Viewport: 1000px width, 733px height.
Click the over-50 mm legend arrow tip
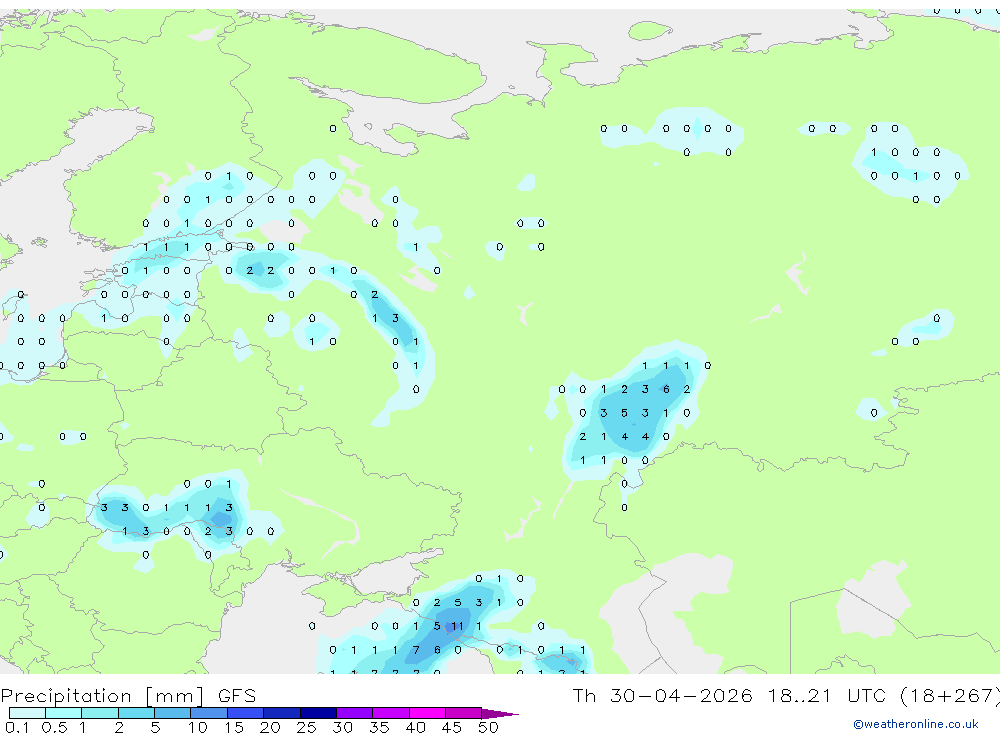pyautogui.click(x=501, y=713)
